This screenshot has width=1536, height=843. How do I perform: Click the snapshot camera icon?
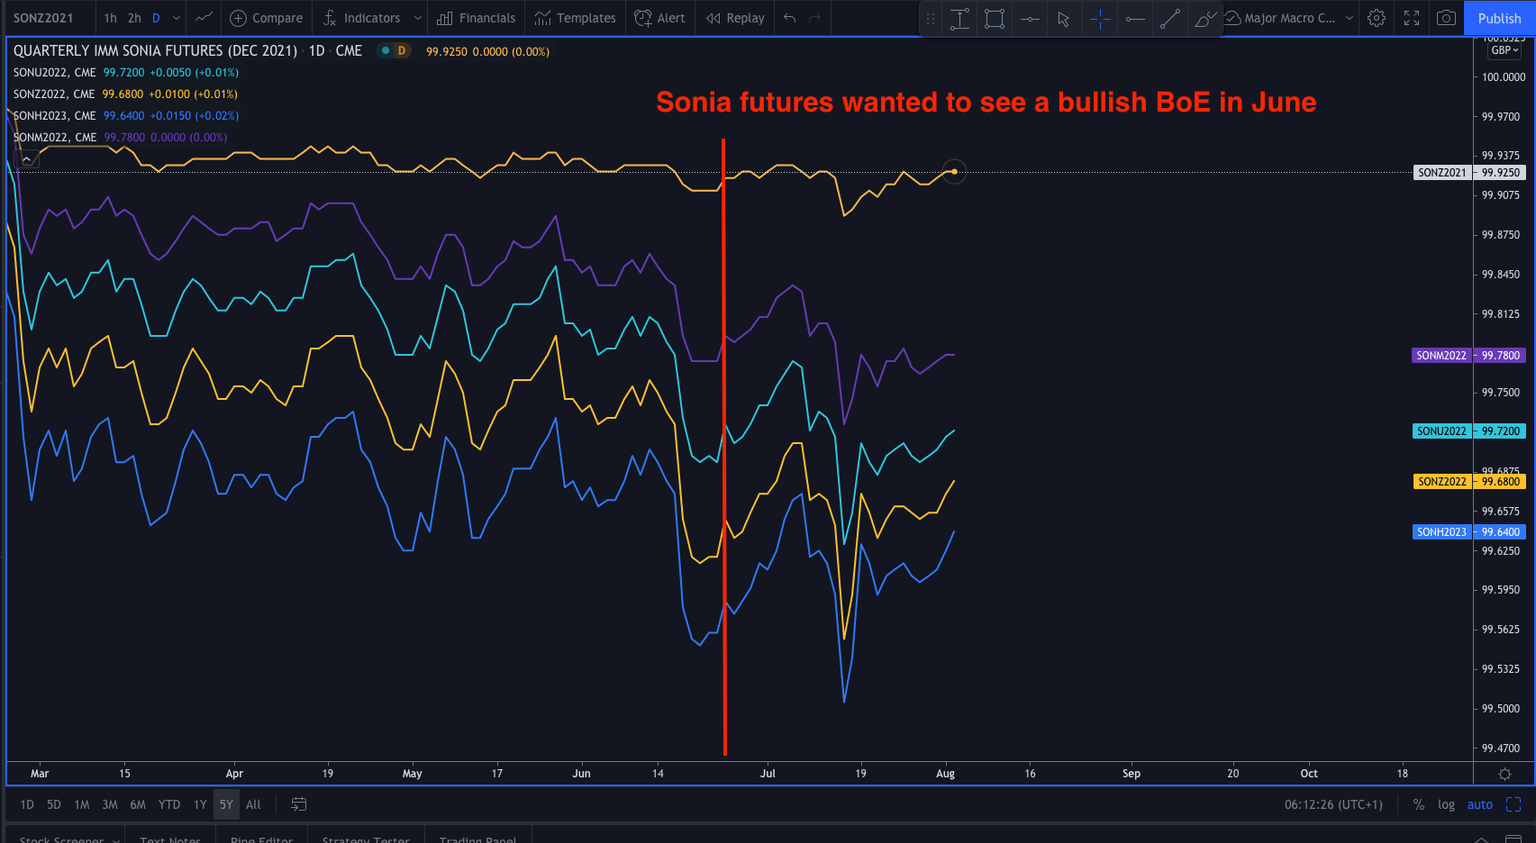(1446, 18)
